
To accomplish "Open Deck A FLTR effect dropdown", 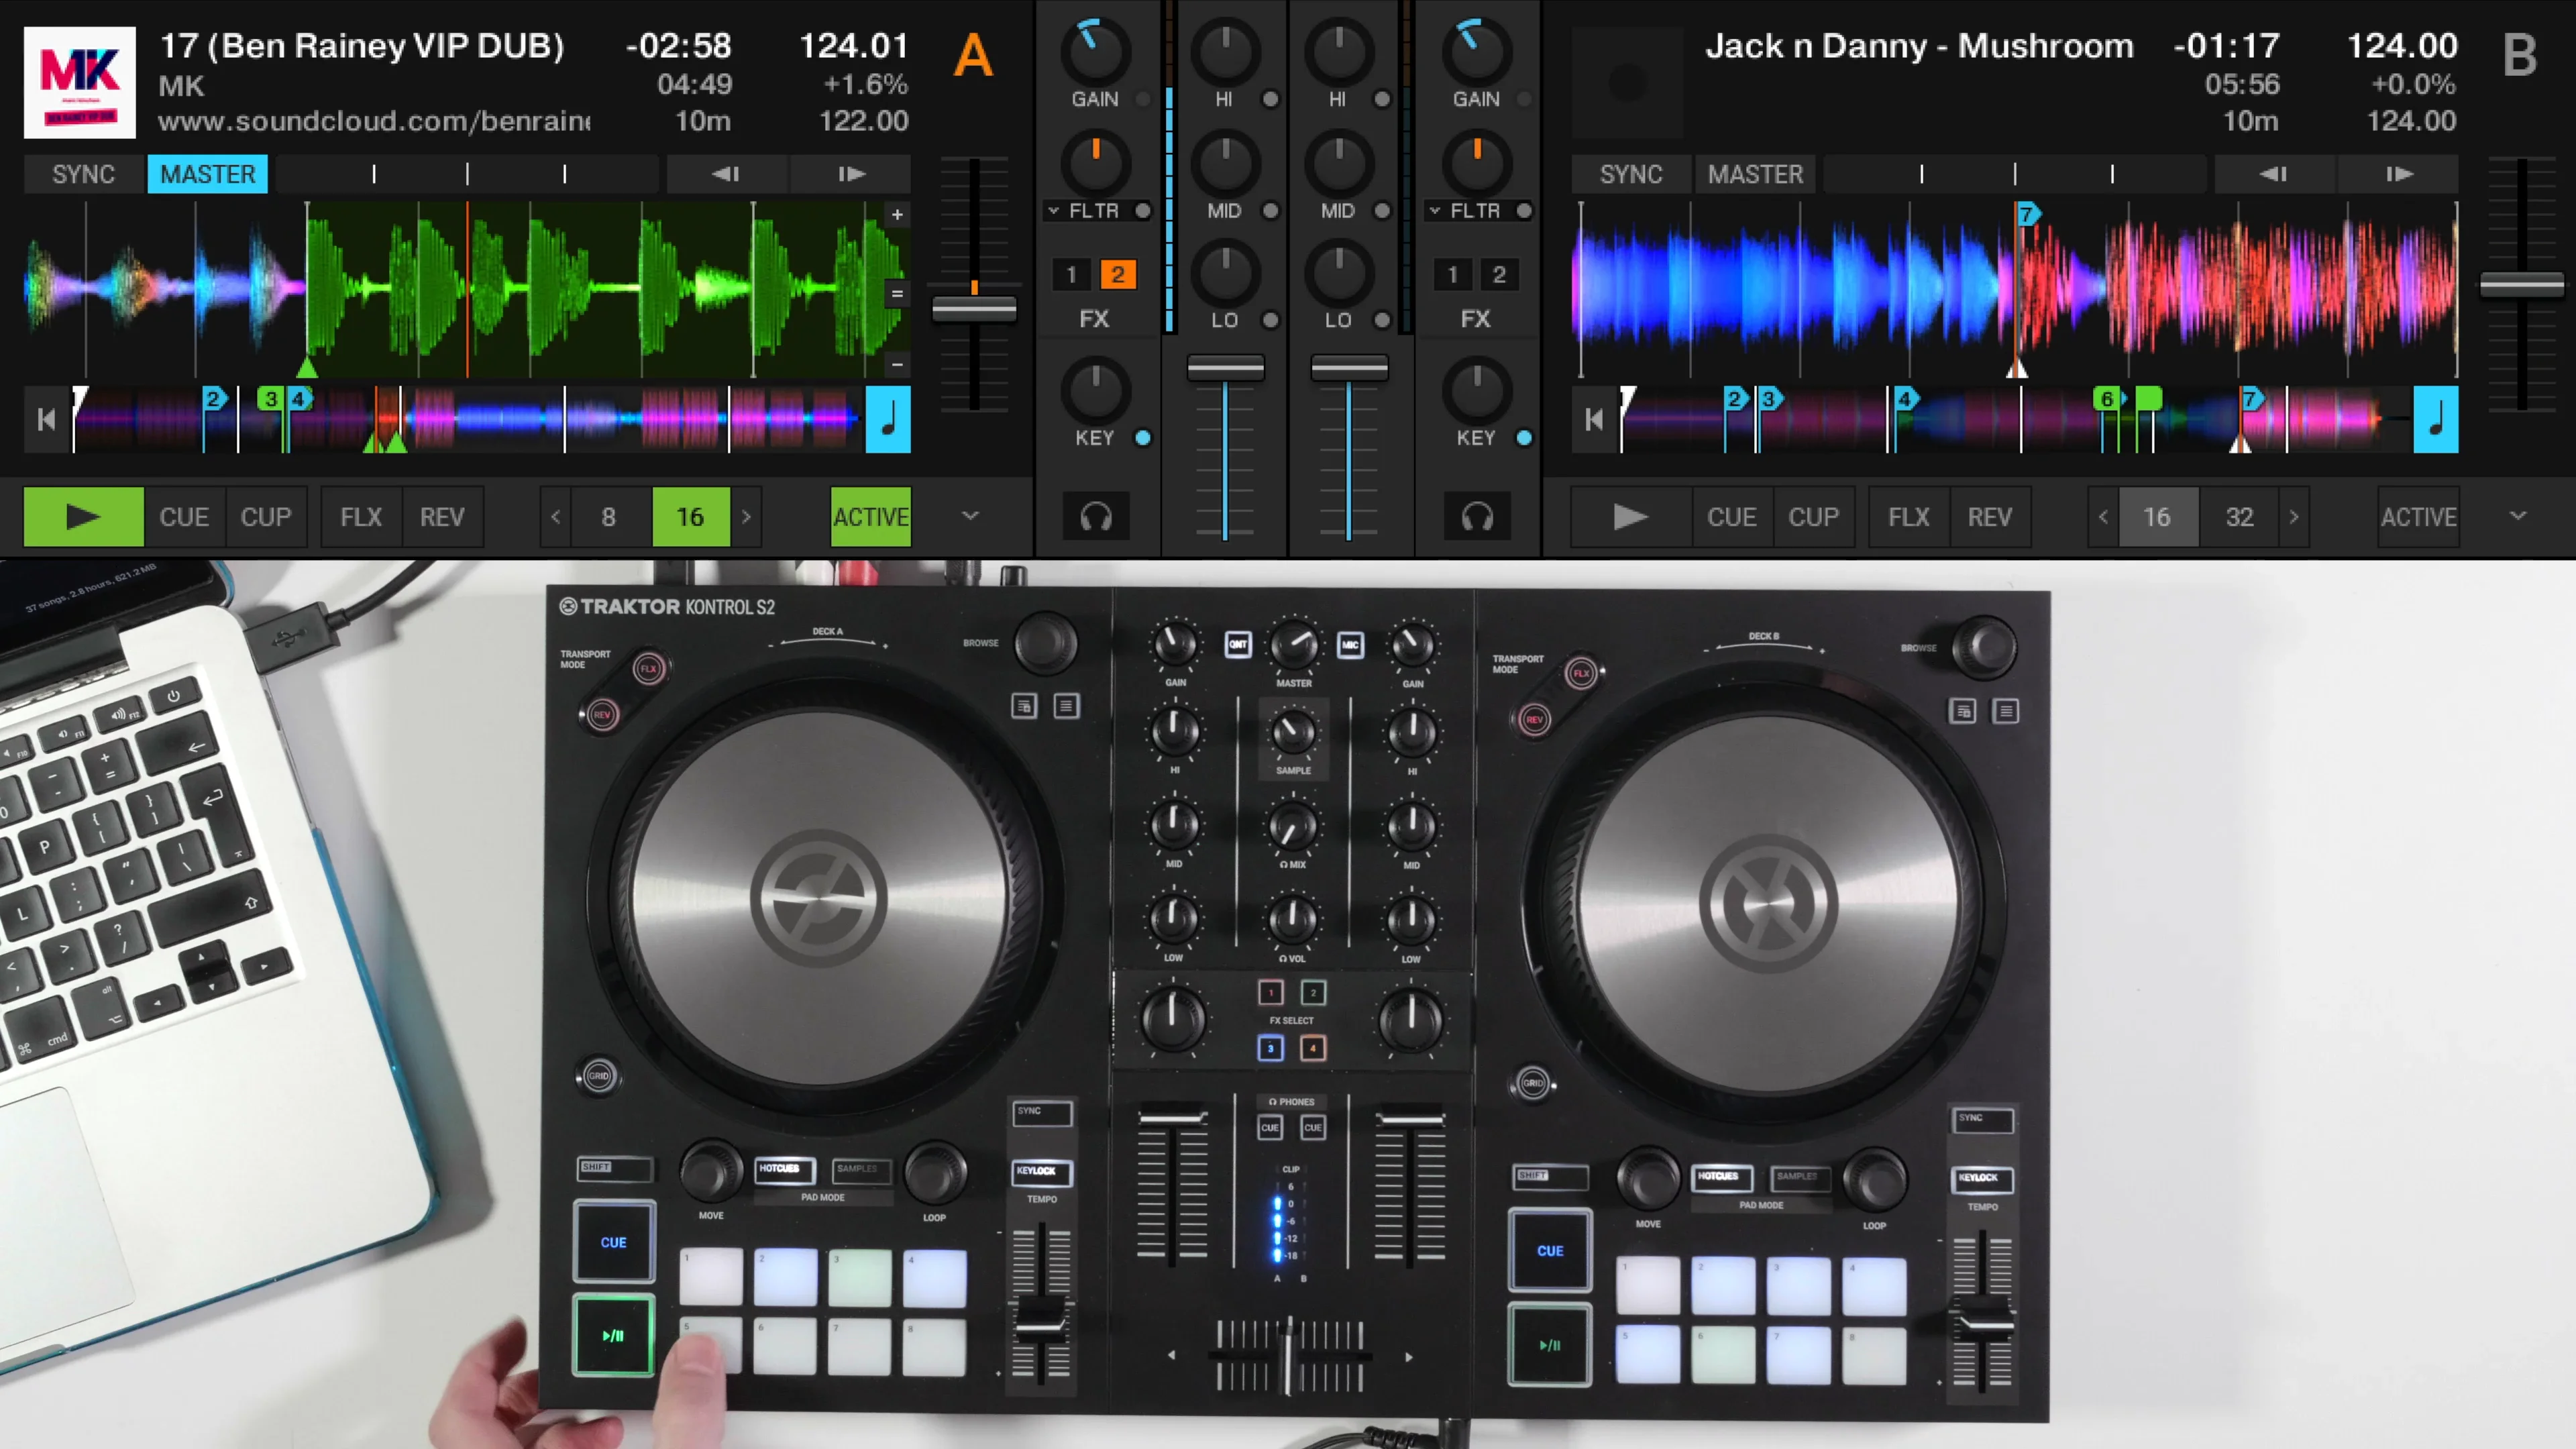I will [x=1054, y=211].
